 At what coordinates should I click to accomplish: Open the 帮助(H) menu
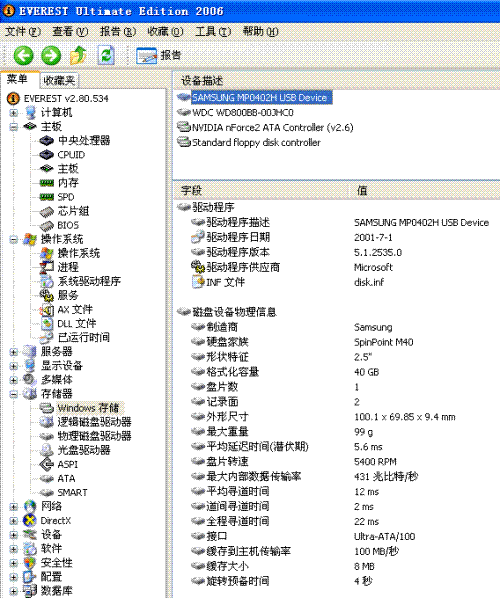point(261,31)
